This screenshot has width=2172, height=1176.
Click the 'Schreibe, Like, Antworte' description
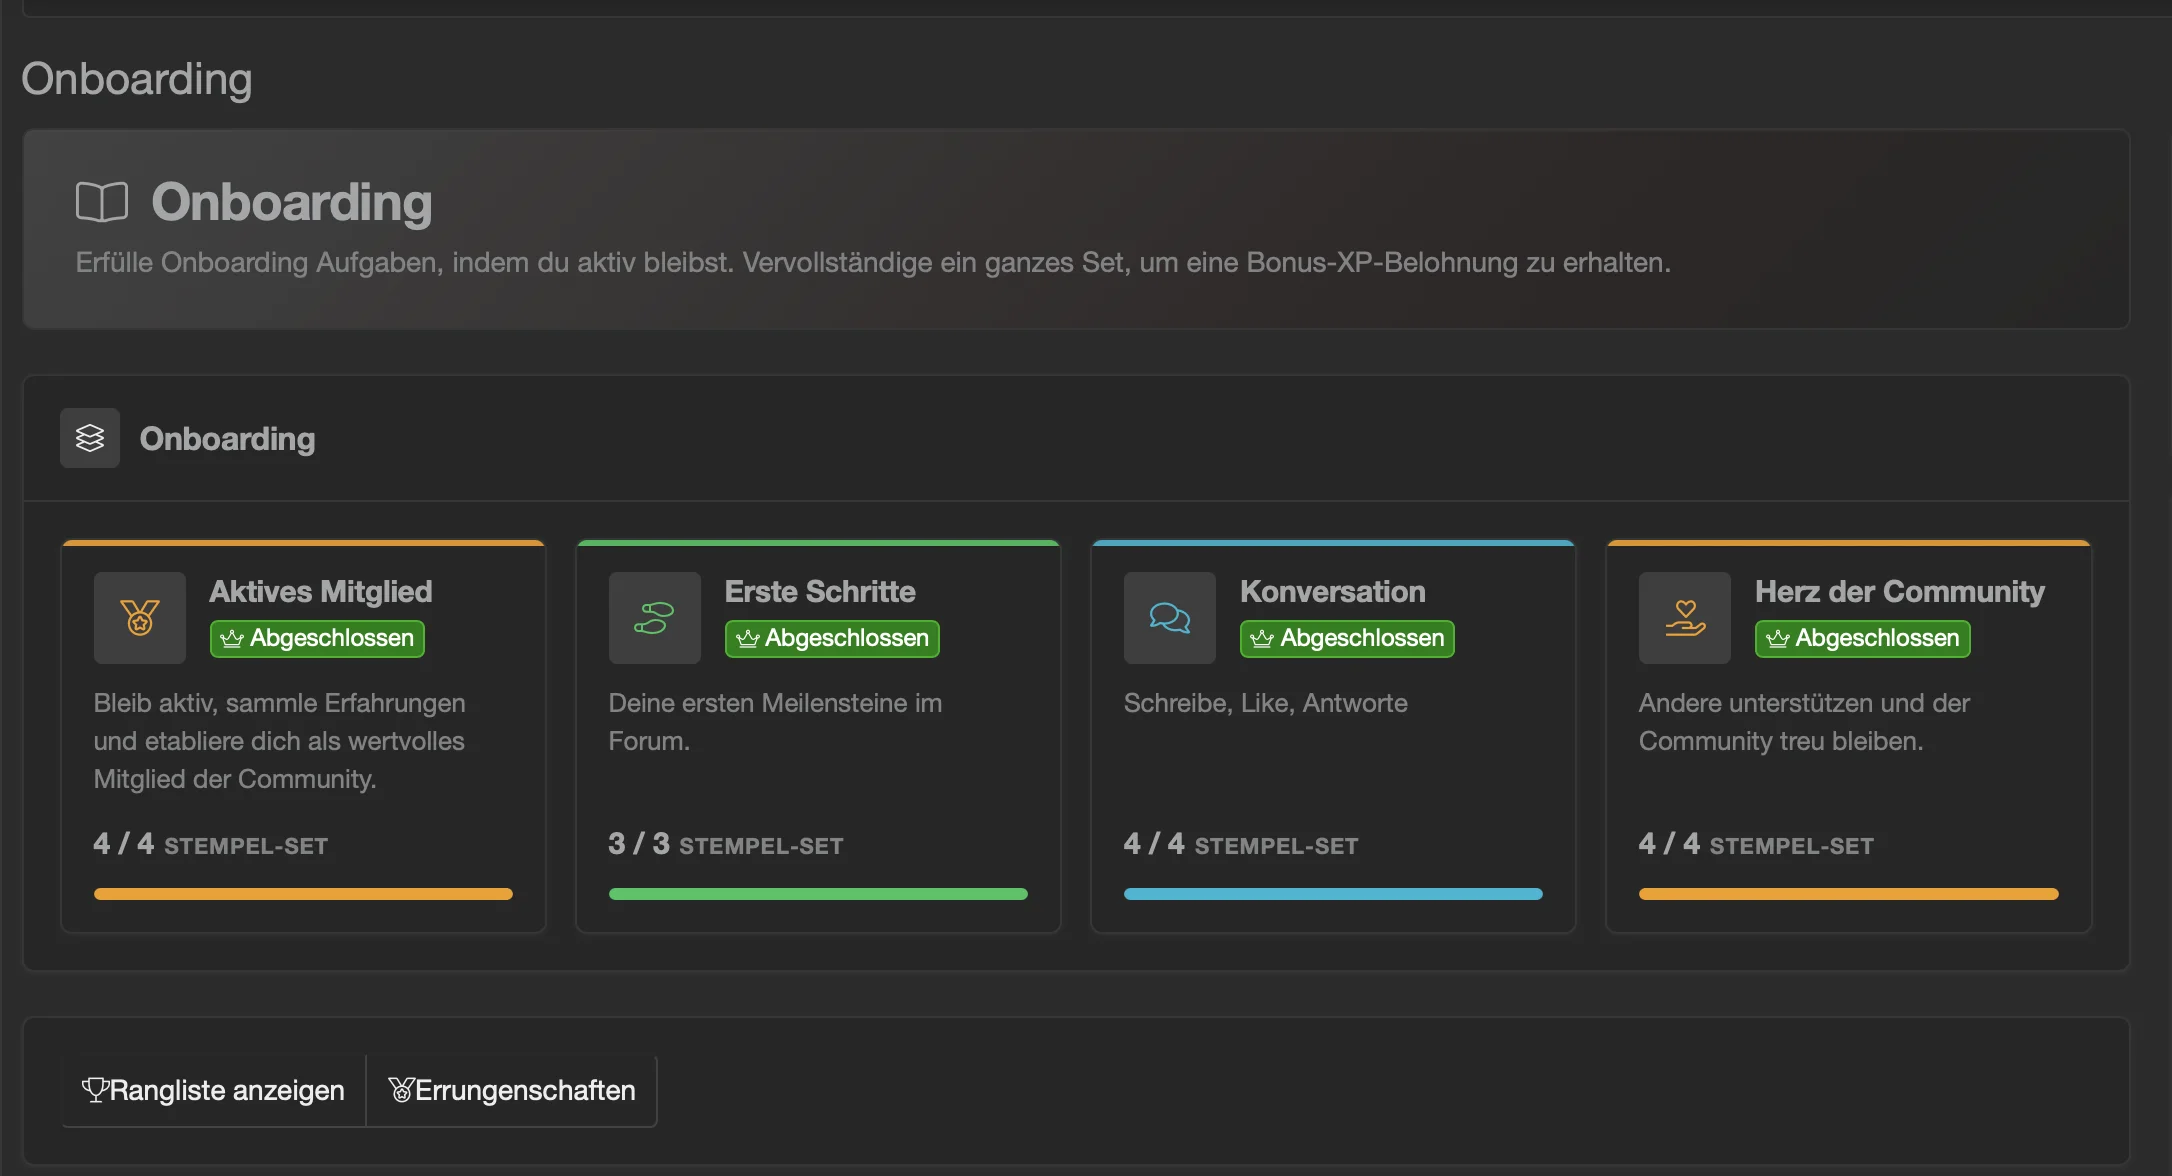[x=1266, y=703]
